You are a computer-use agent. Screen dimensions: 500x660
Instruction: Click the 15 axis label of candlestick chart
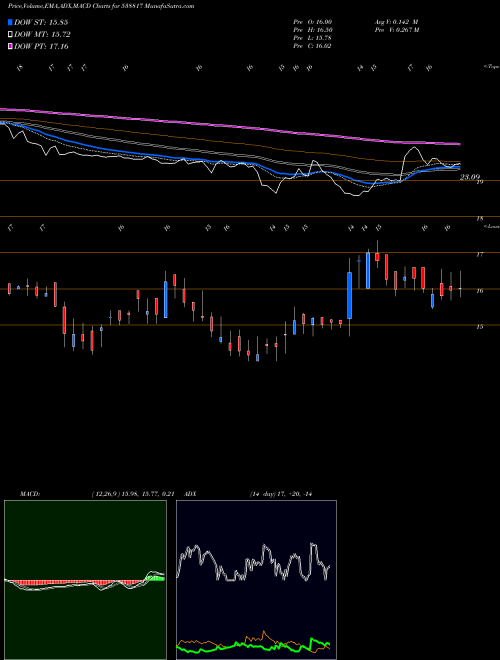click(480, 327)
